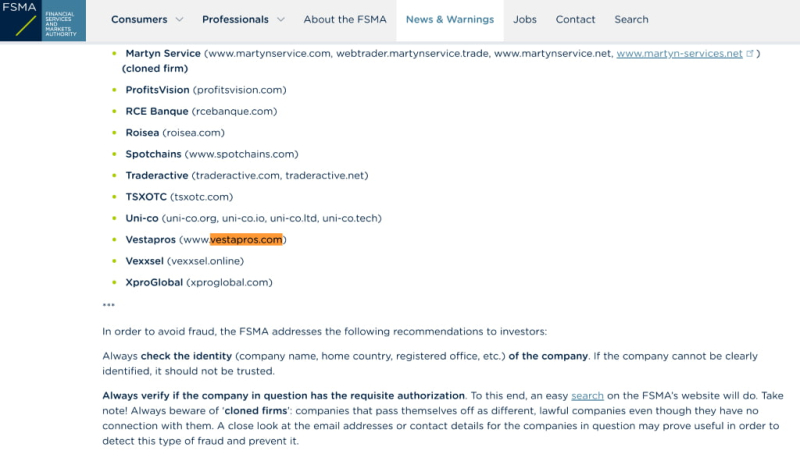Open the Contact page

point(575,19)
